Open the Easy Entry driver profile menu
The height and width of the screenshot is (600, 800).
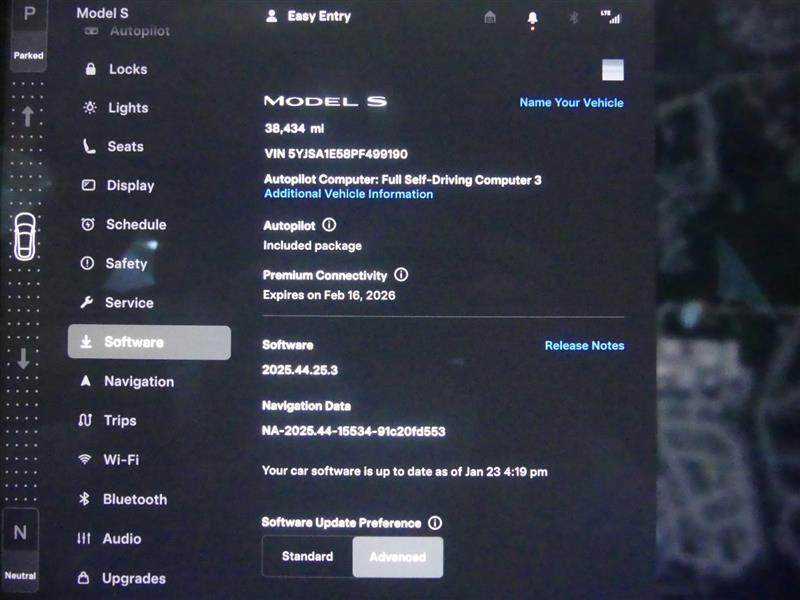tap(308, 17)
